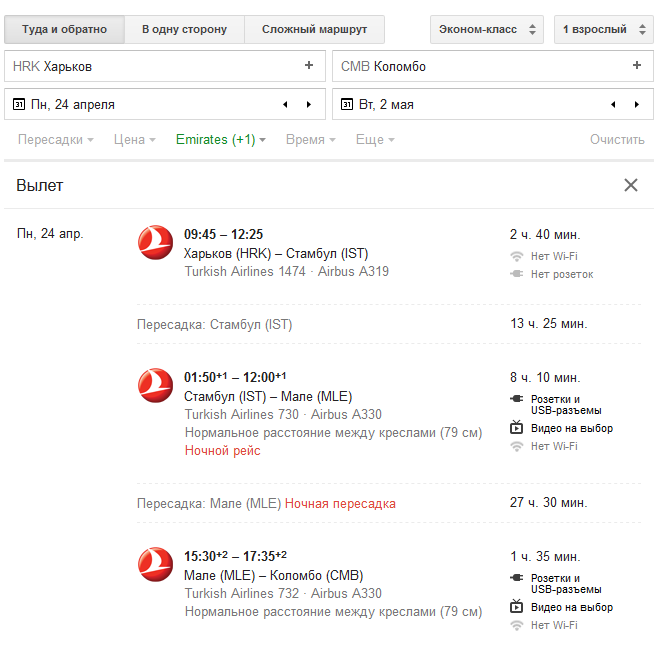Image resolution: width=664 pixels, height=672 pixels.
Task: Close the Вылет flight details panel
Action: 631,185
